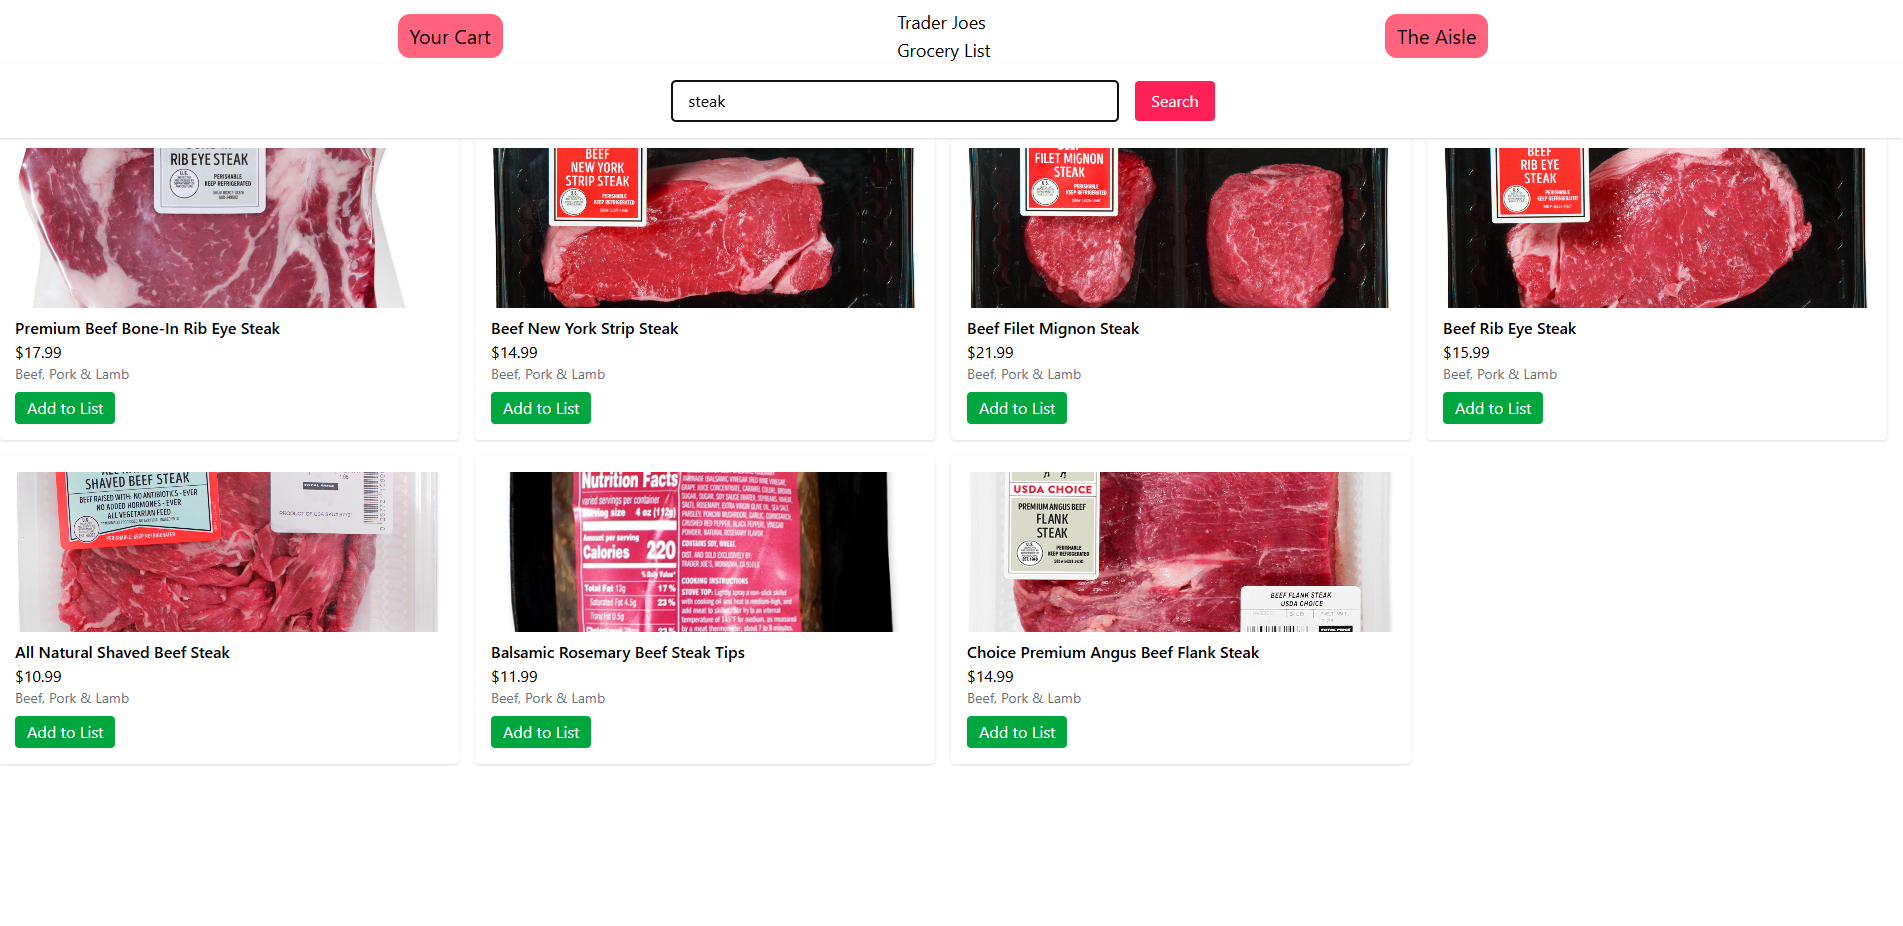Click the Beef Filet Mignon Steak product name
1903x926 pixels.
click(x=1053, y=328)
